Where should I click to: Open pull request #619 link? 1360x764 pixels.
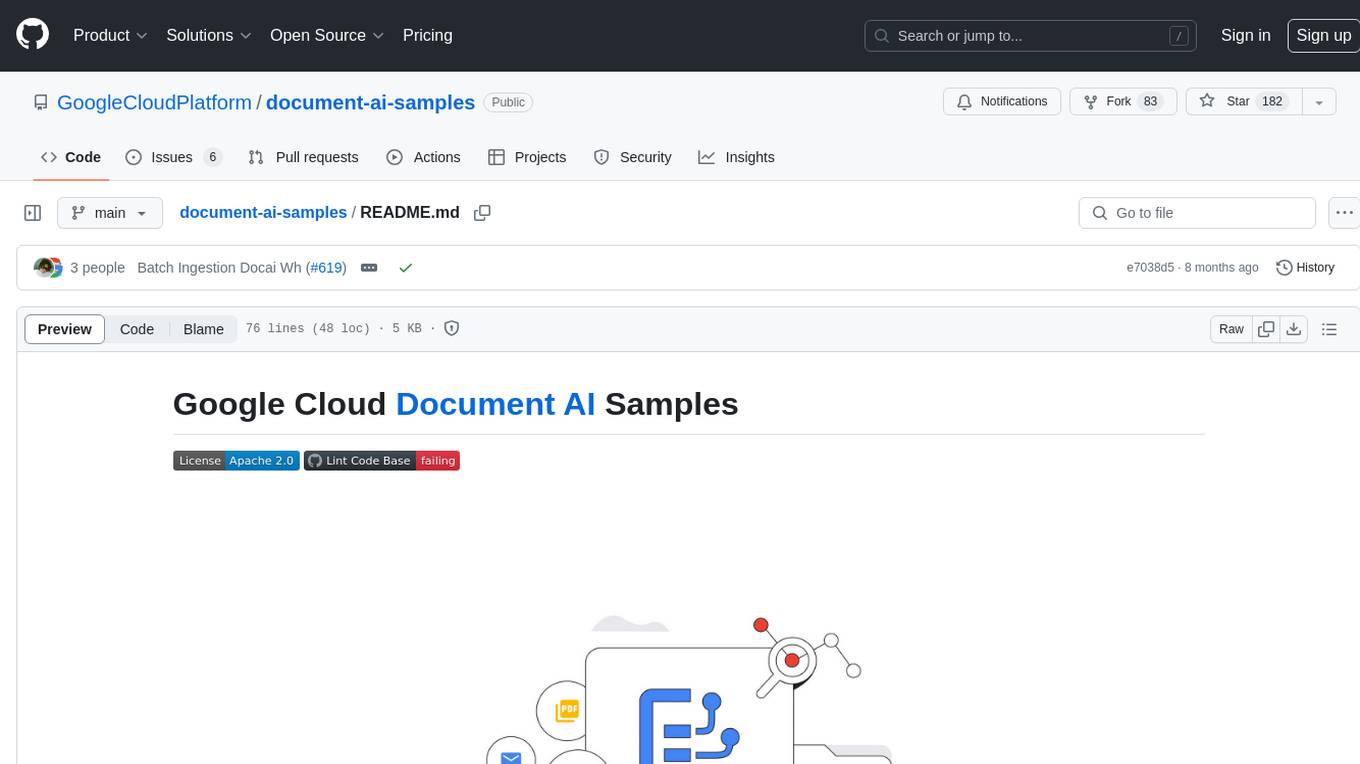coord(326,268)
